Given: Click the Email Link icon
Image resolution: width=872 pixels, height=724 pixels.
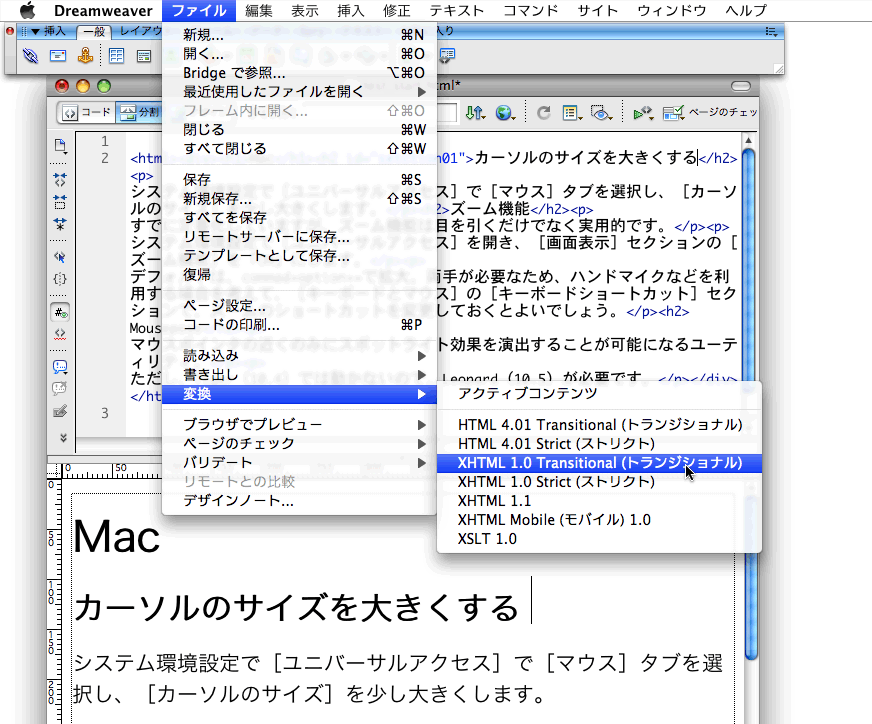Looking at the screenshot, I should click(x=58, y=56).
